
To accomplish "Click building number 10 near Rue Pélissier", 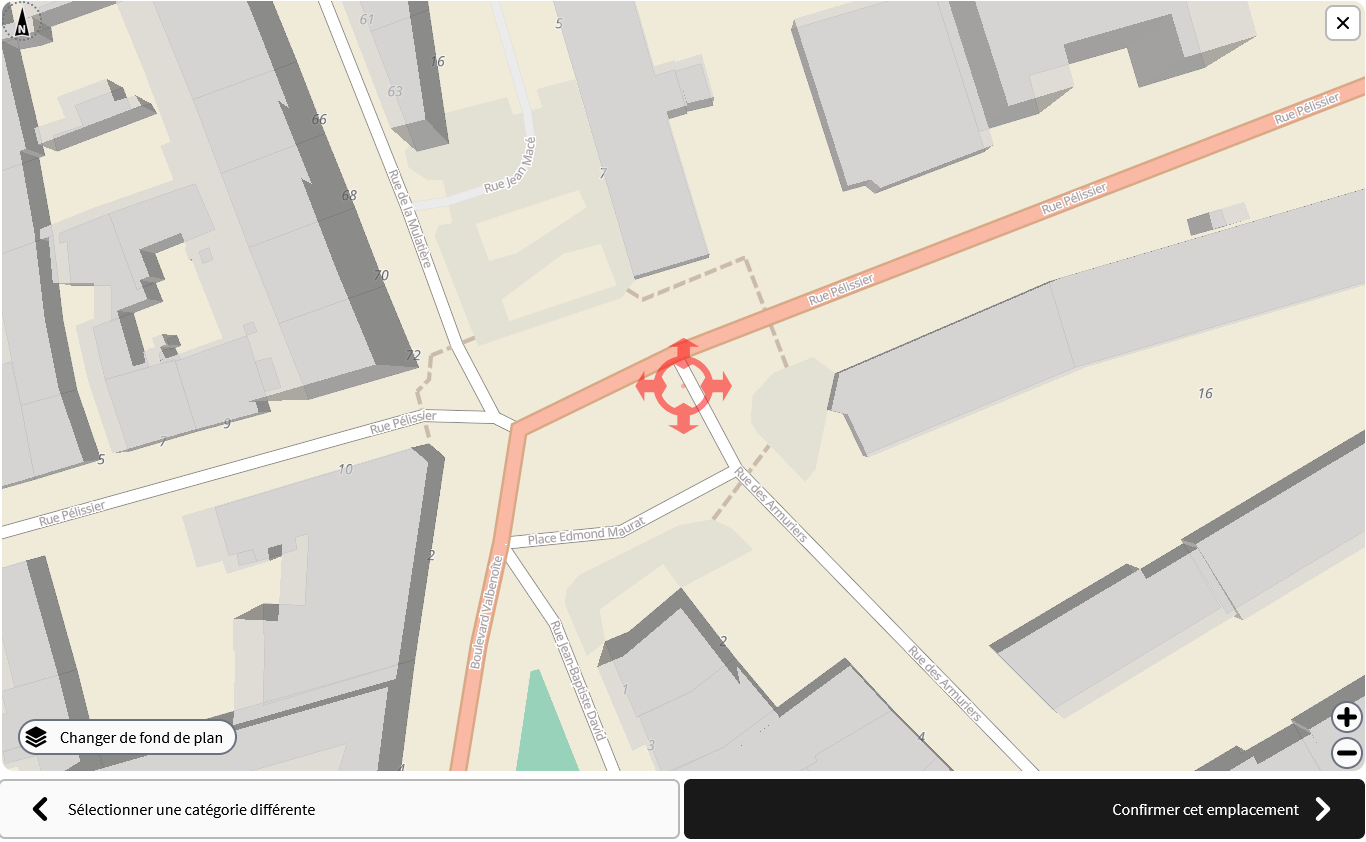I will point(345,468).
